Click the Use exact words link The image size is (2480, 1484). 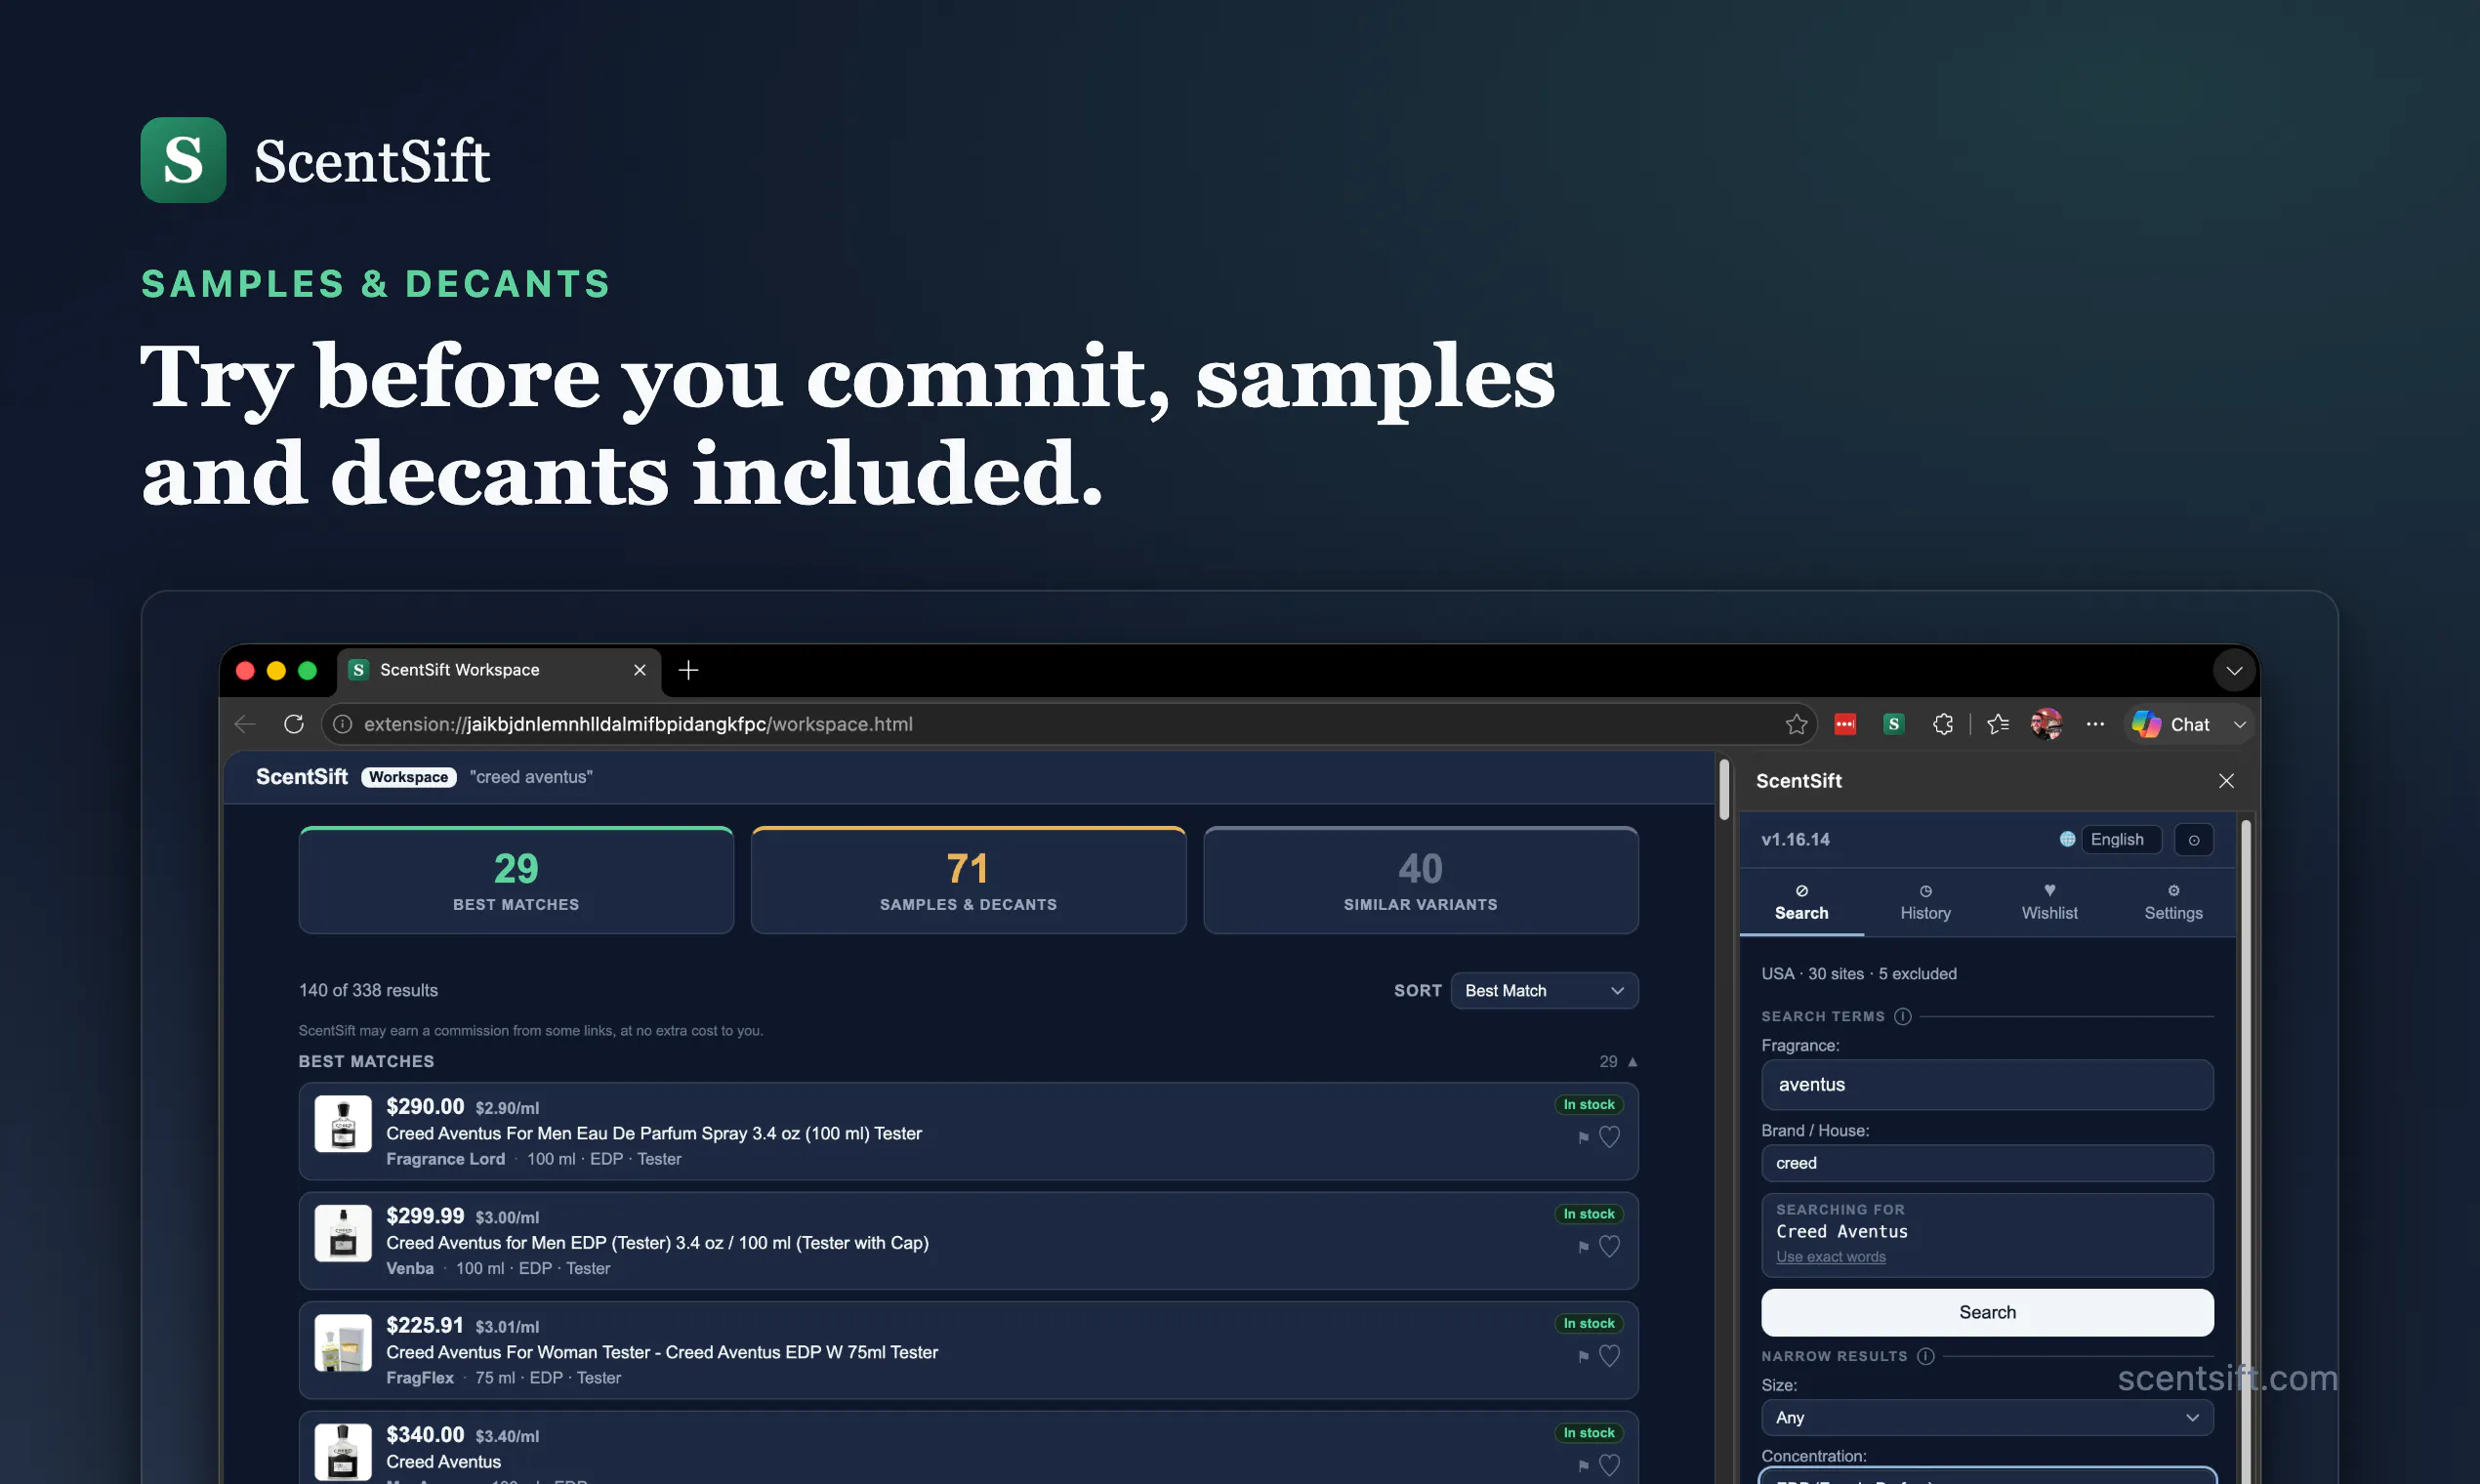click(x=1830, y=1257)
